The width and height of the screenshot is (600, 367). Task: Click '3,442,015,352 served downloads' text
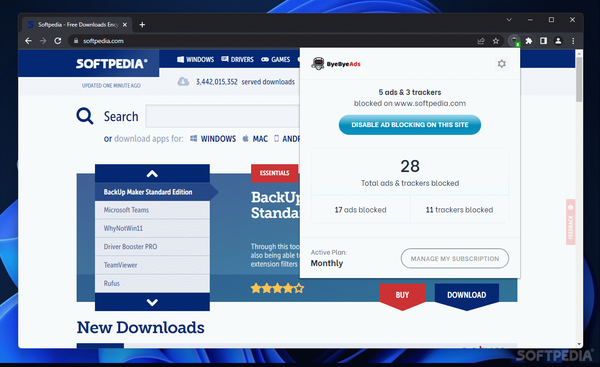click(x=245, y=82)
